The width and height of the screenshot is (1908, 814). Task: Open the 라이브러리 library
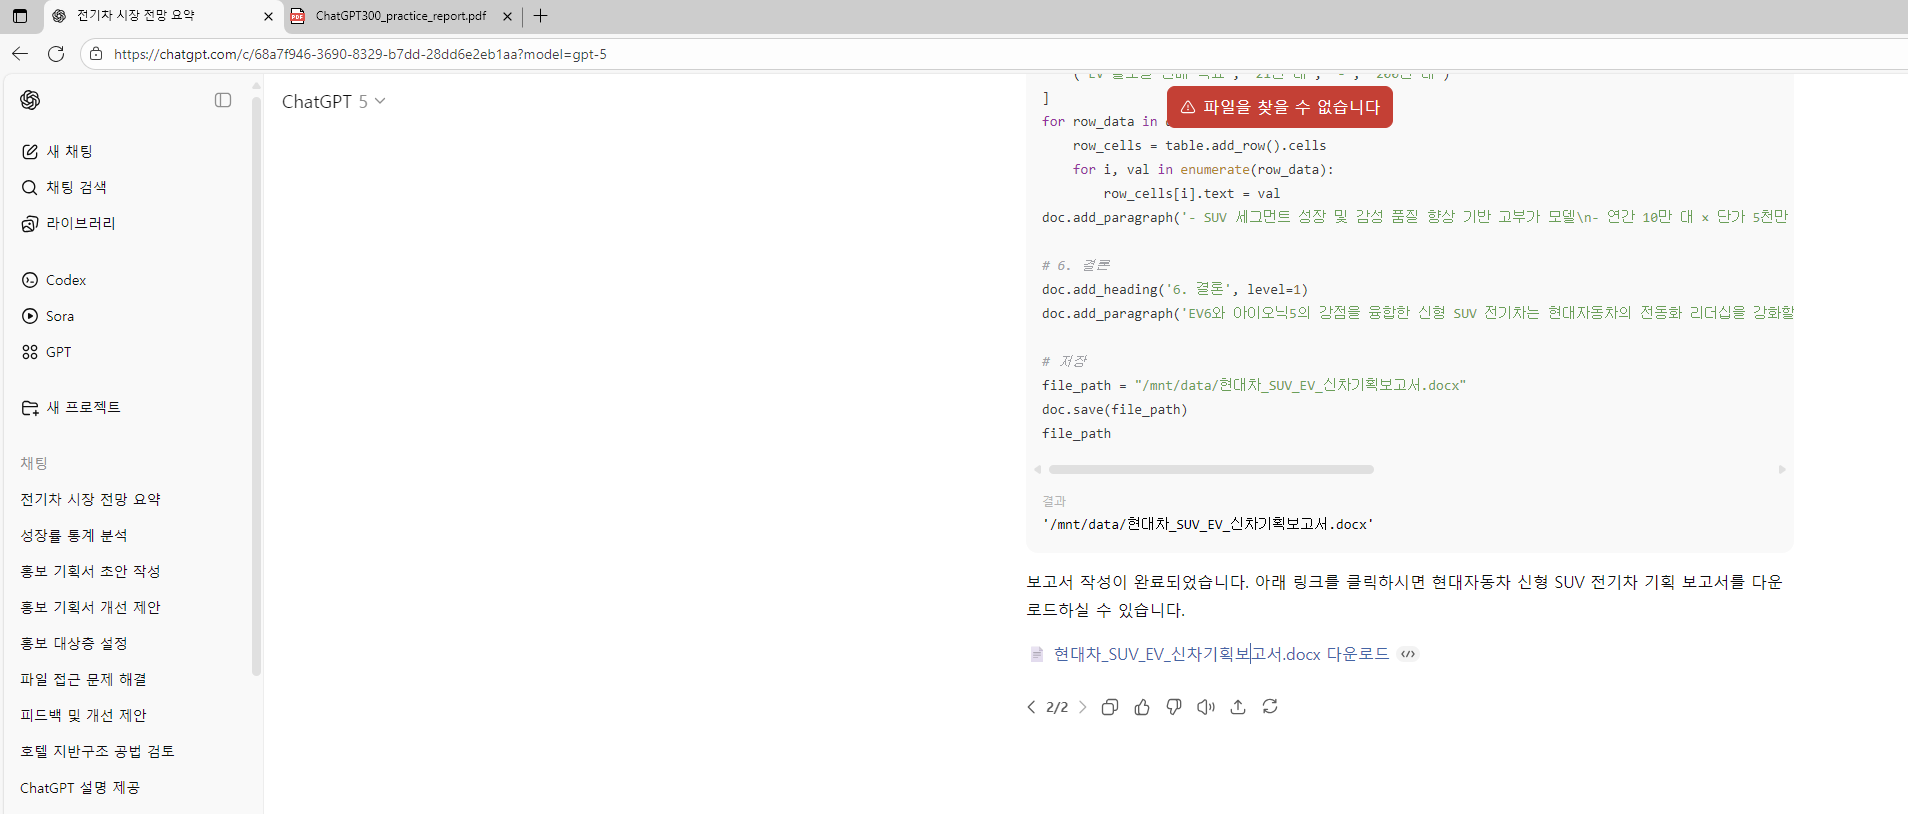coord(68,223)
